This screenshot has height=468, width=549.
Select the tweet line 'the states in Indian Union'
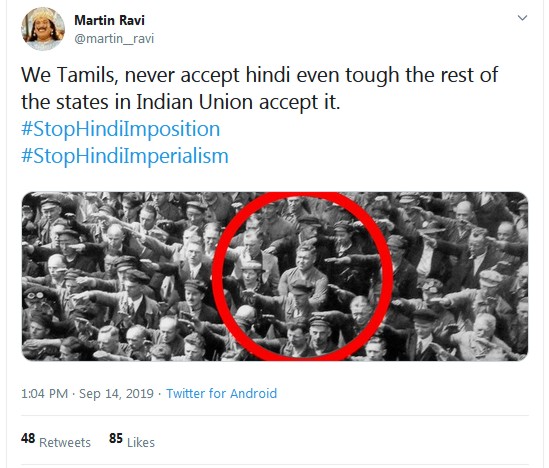[x=181, y=102]
